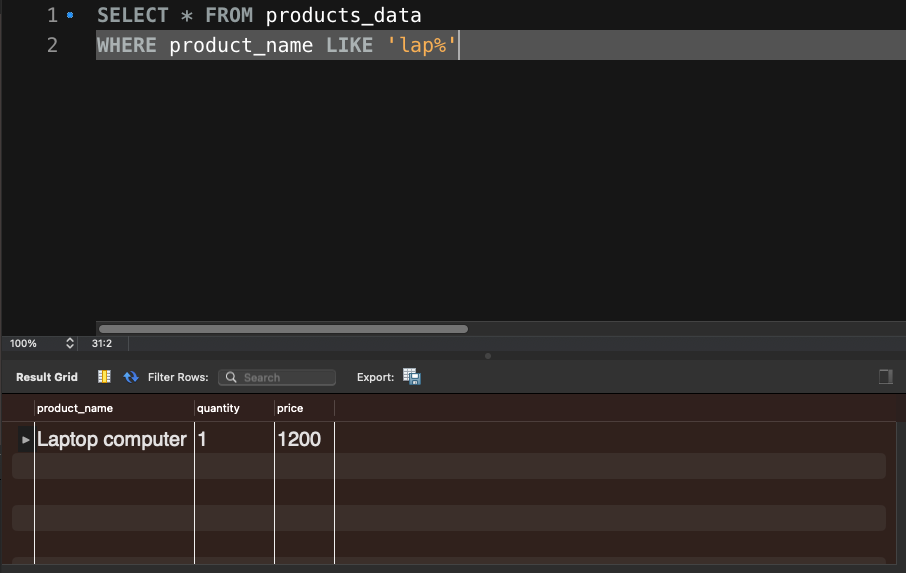Toggle the side panel icon at far right
Viewport: 906px width, 573px height.
coord(885,377)
